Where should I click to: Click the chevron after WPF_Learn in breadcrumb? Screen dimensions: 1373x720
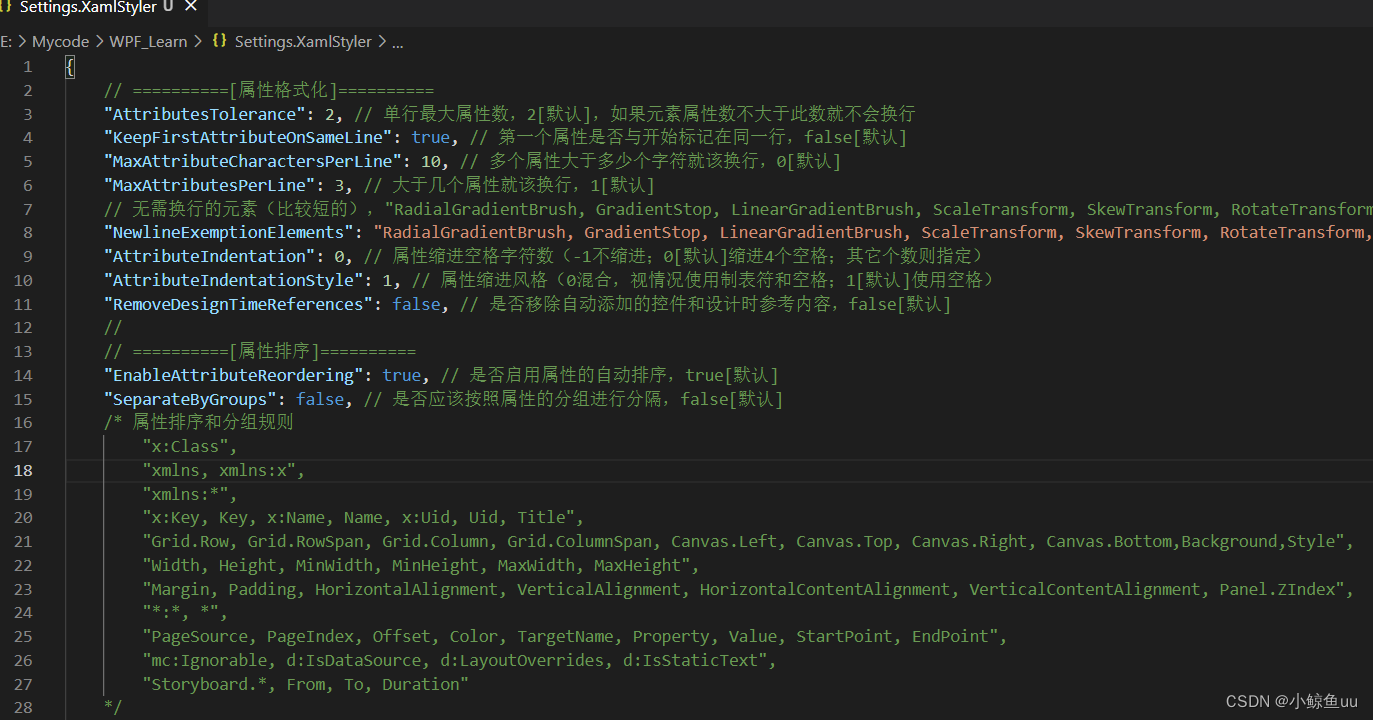(198, 41)
